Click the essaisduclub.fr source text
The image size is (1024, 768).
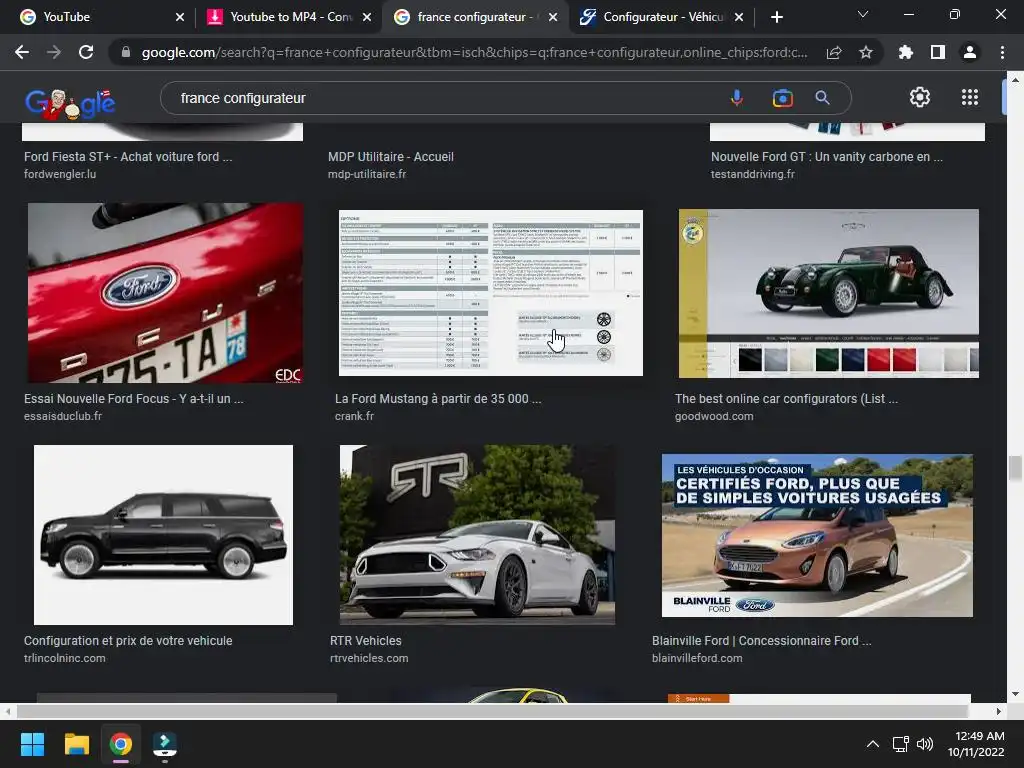point(63,416)
